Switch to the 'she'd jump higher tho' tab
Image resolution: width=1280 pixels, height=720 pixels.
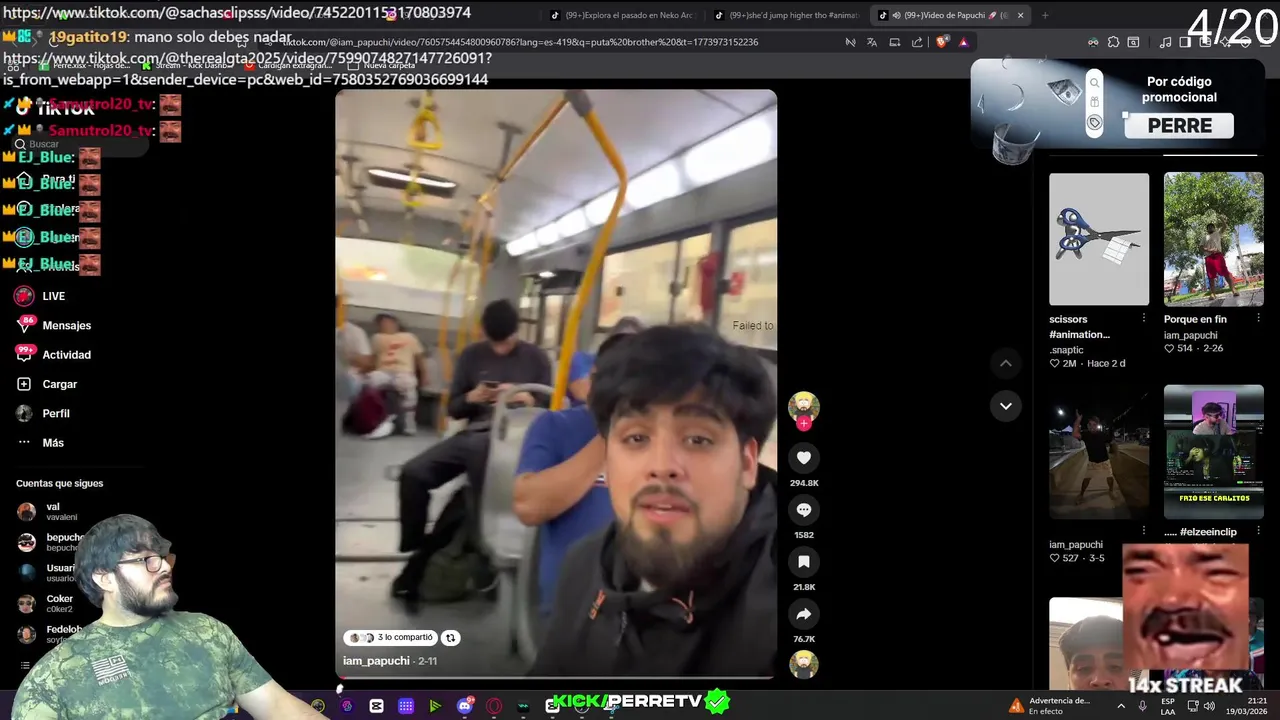click(x=786, y=15)
